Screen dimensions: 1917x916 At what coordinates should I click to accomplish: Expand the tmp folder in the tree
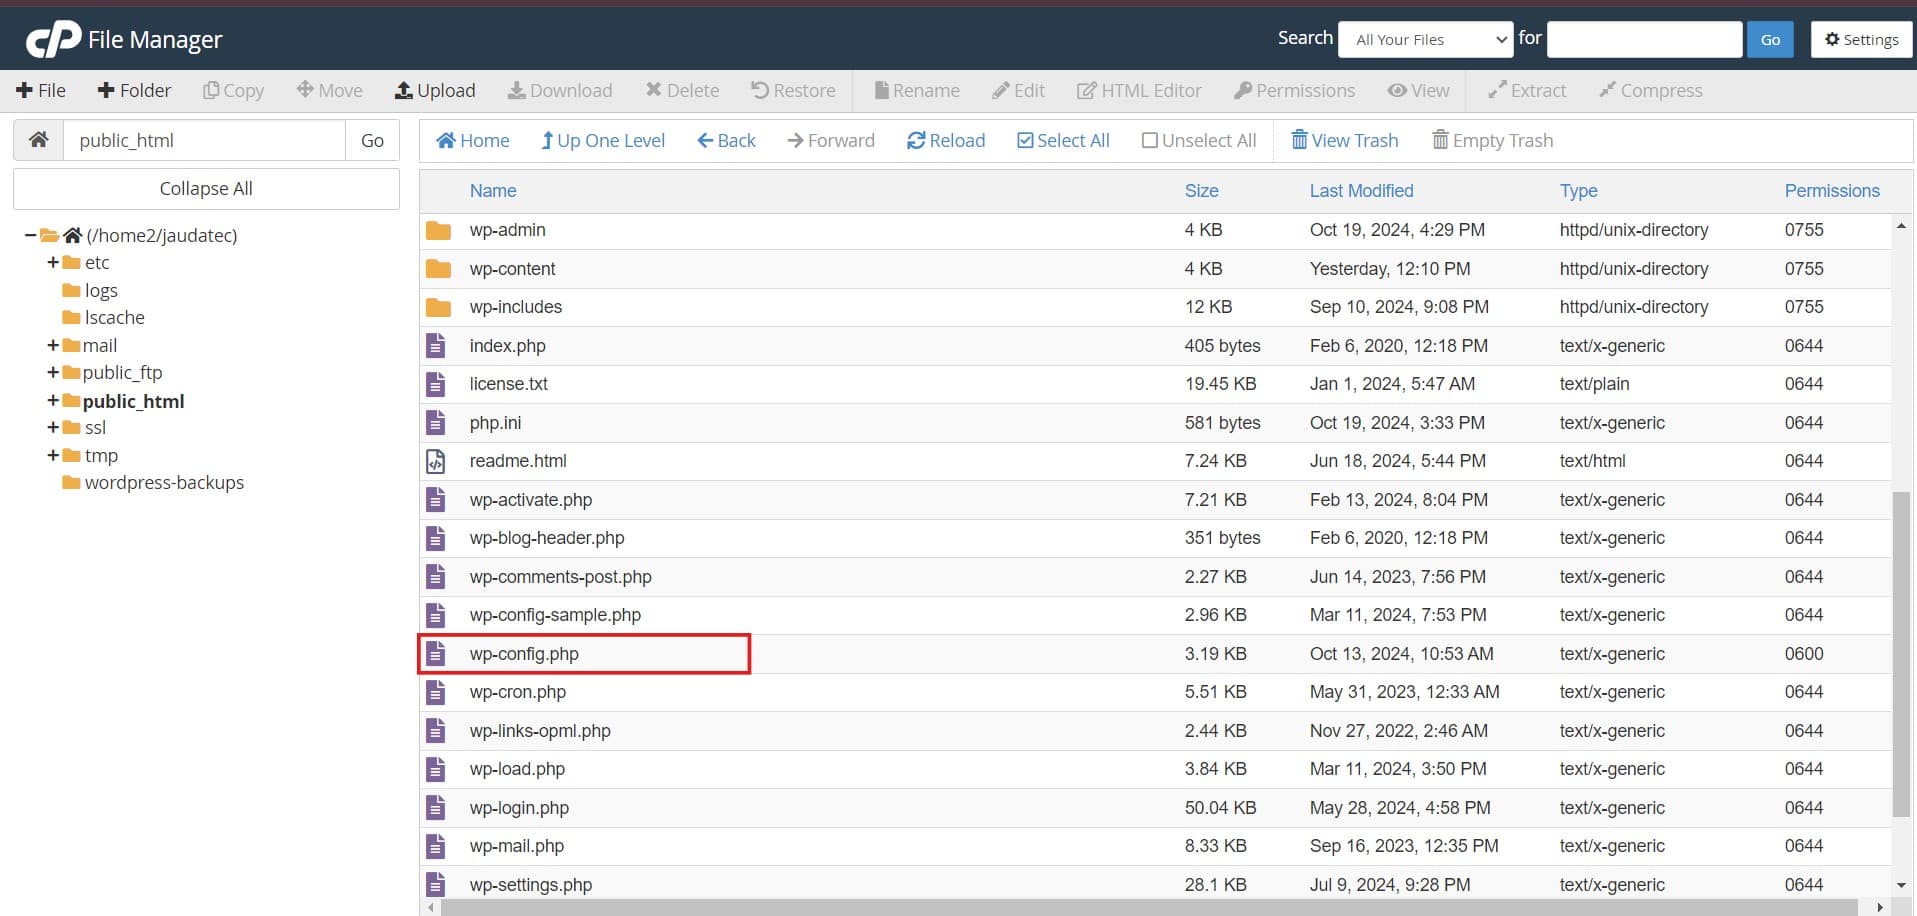[x=53, y=455]
